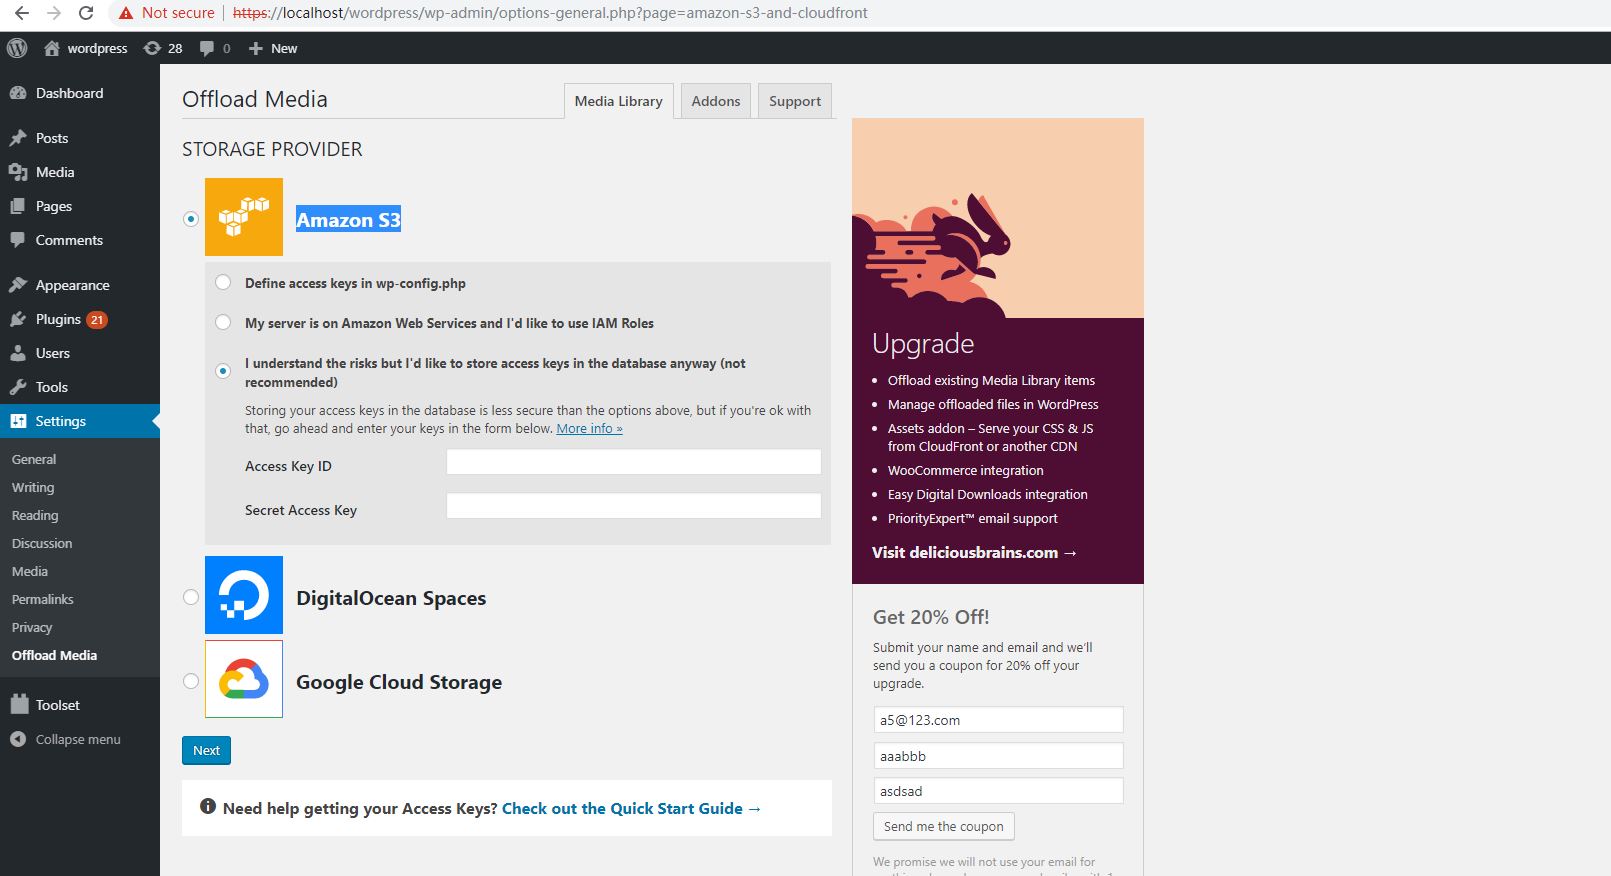Switch to the Media Library tab

619,101
